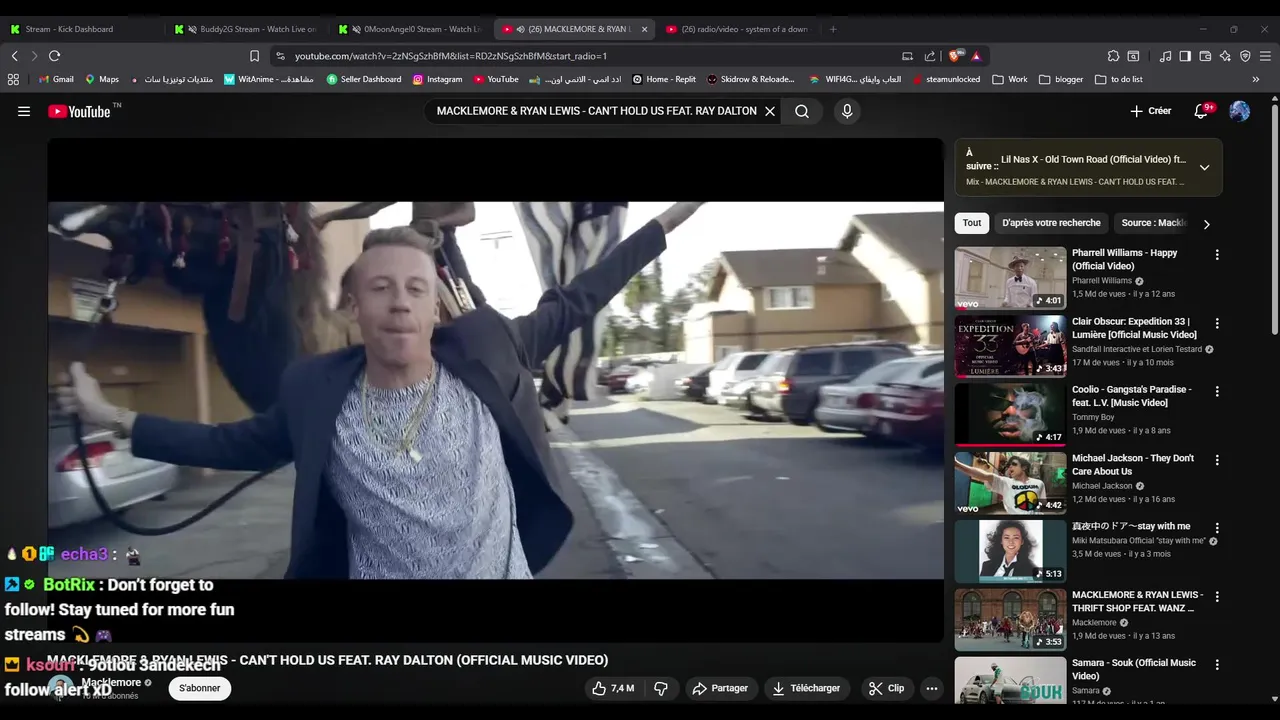Dislike the video with thumbs down
Viewport: 1280px width, 720px height.
(x=661, y=688)
